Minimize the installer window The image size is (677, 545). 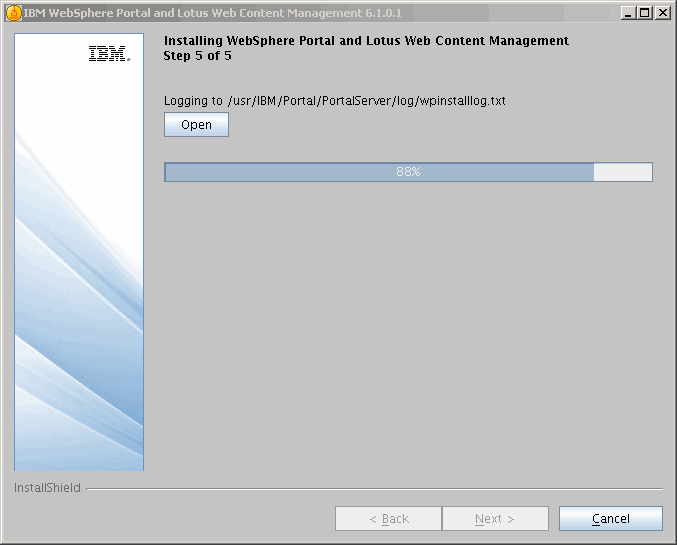627,13
